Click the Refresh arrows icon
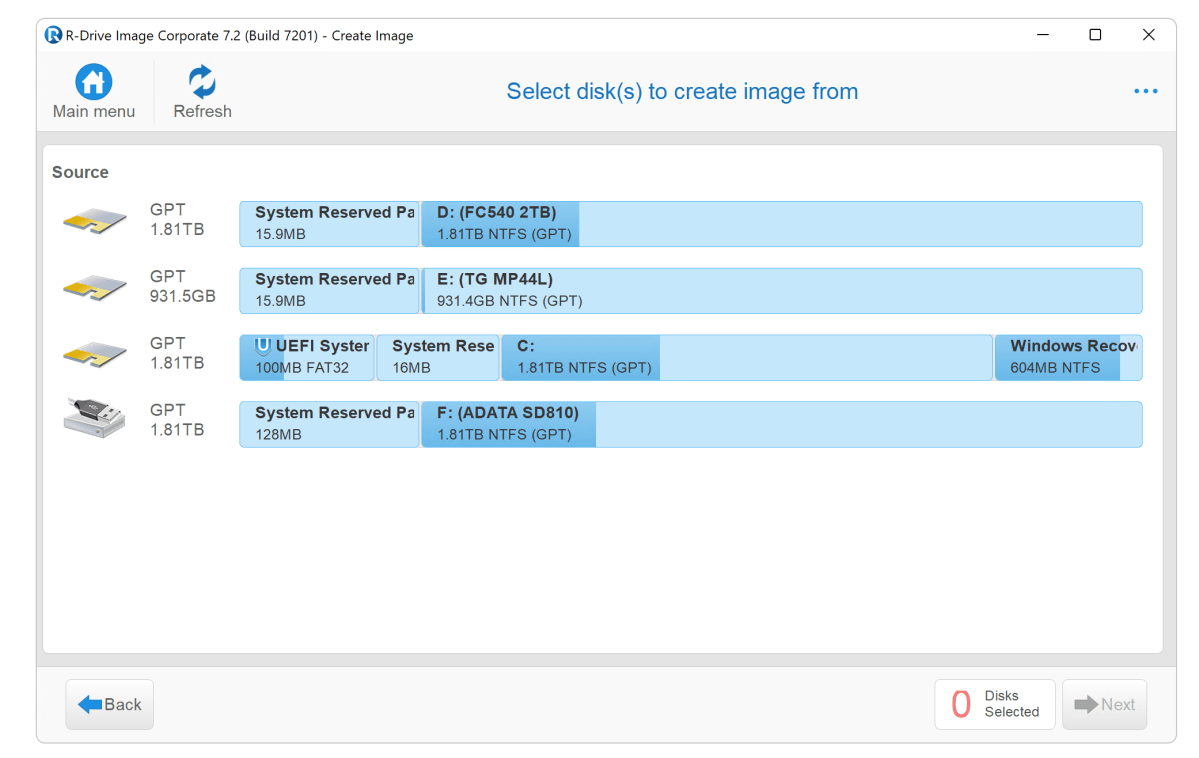Screen dimensions: 1199x758 click(202, 82)
